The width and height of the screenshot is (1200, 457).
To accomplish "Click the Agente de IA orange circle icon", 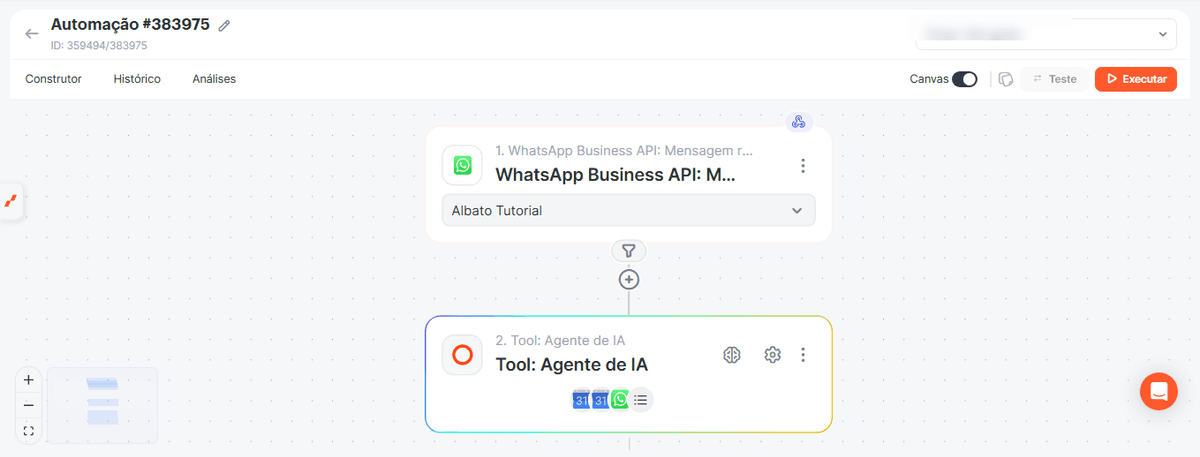I will tap(462, 355).
